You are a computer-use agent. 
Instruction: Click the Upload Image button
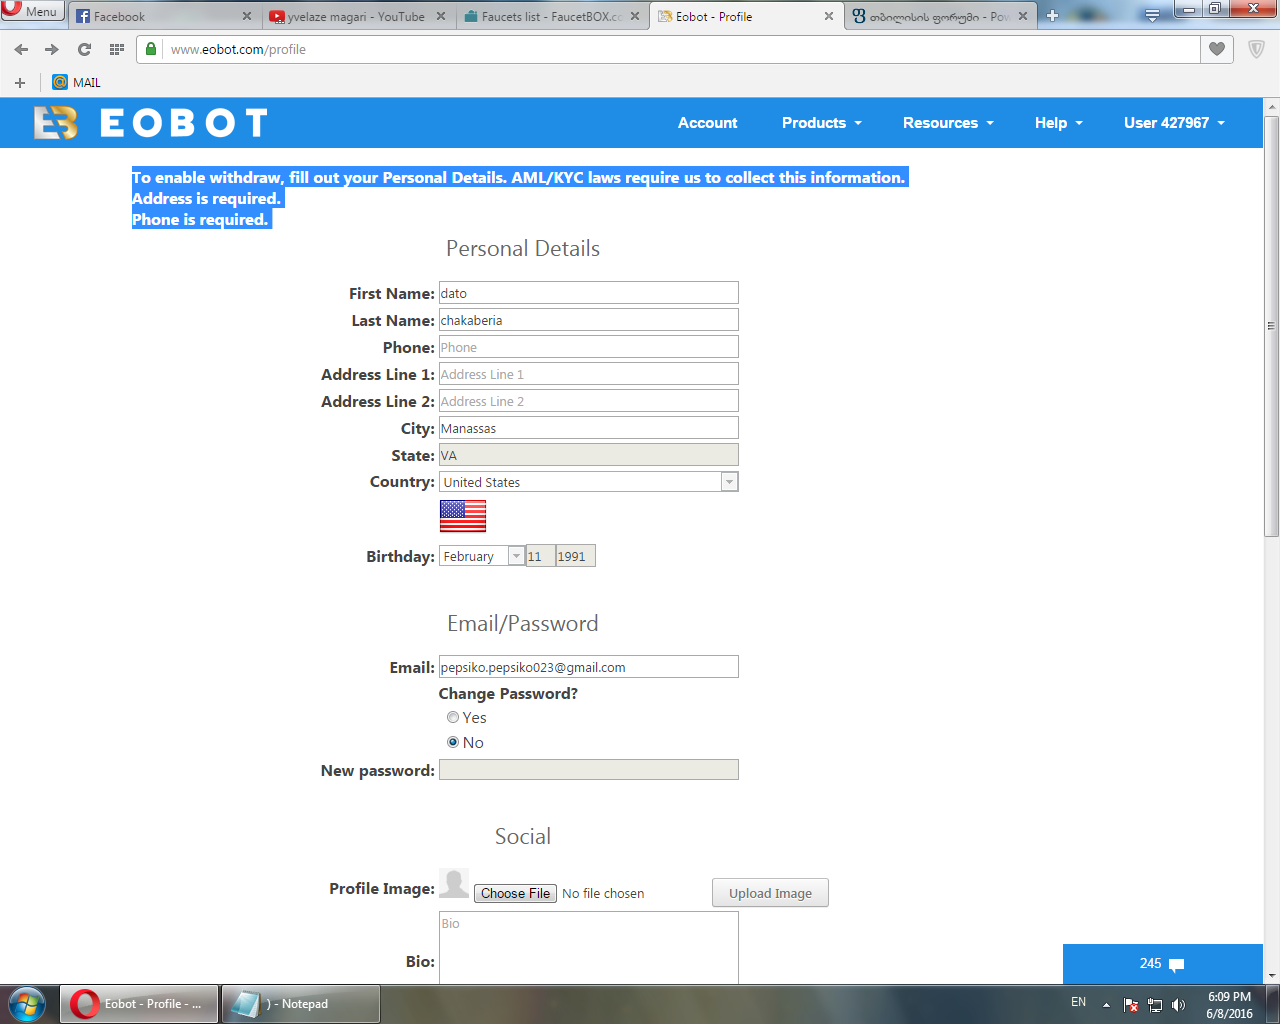[770, 893]
